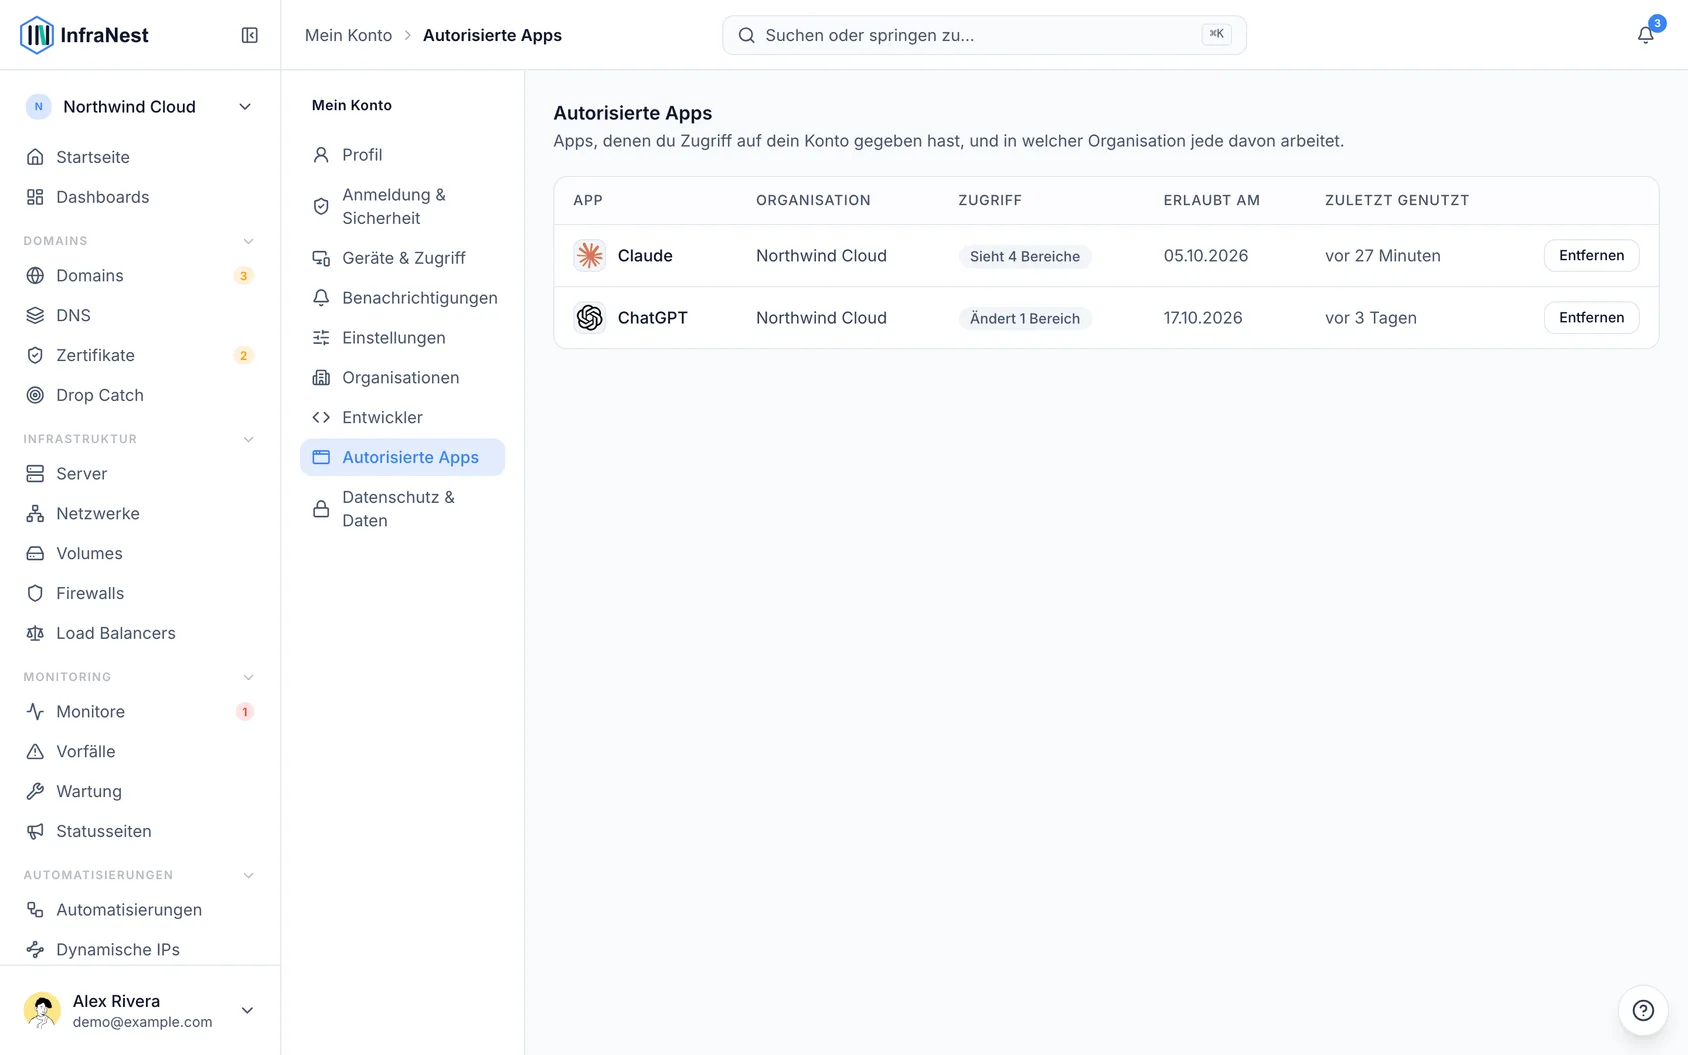Click the Claude app logo icon

(590, 256)
